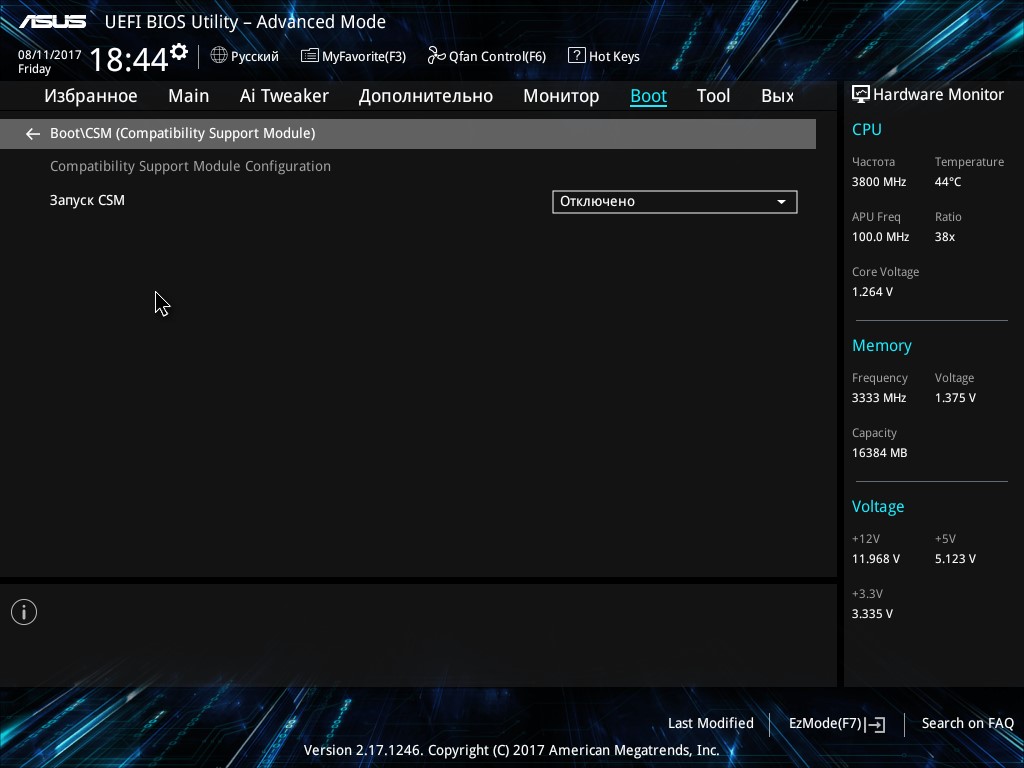Viewport: 1024px width, 768px height.
Task: Click the Memory section heading
Action: (x=882, y=345)
